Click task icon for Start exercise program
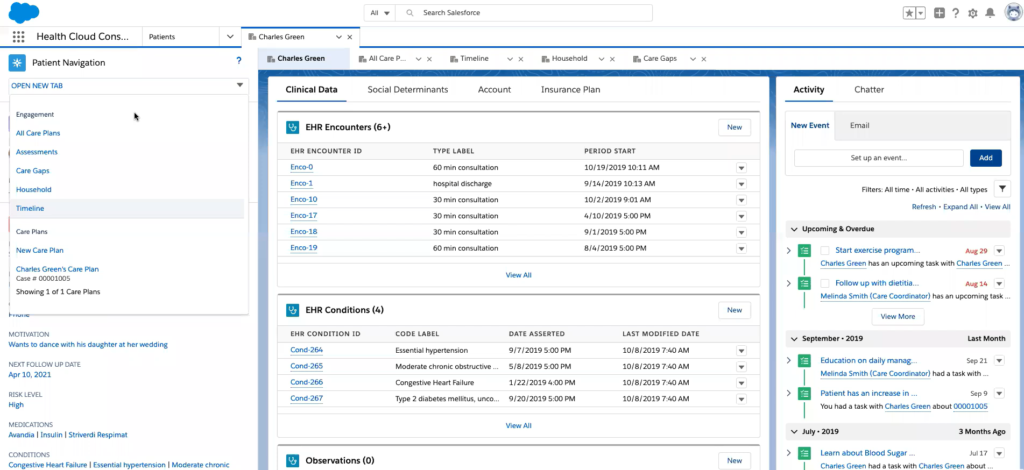 coord(805,251)
